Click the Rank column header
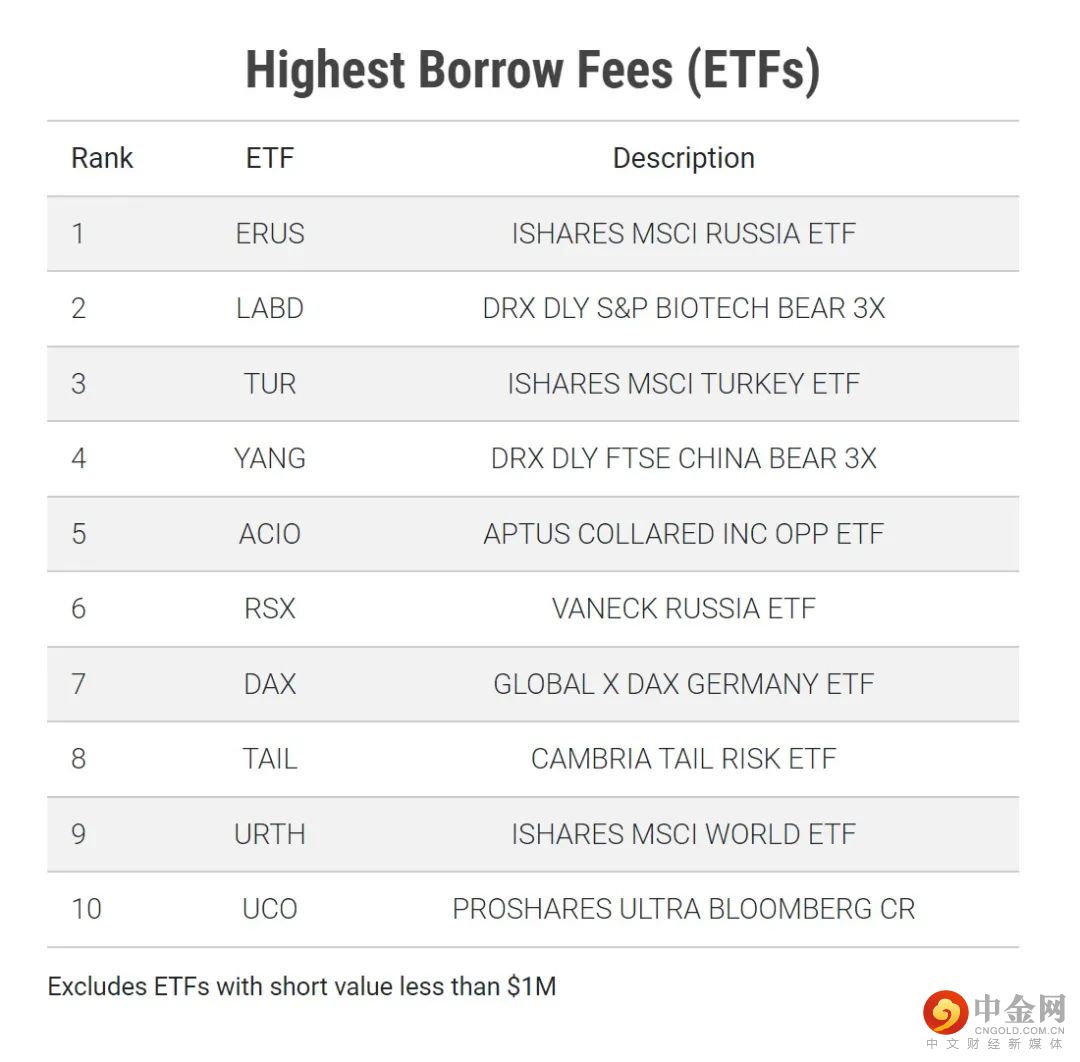The image size is (1080, 1062). tap(102, 158)
